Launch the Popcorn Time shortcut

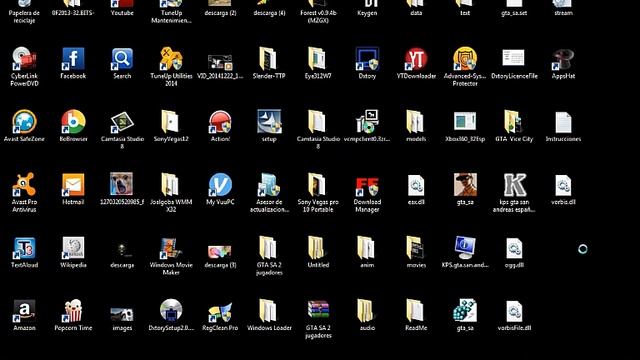pos(73,311)
